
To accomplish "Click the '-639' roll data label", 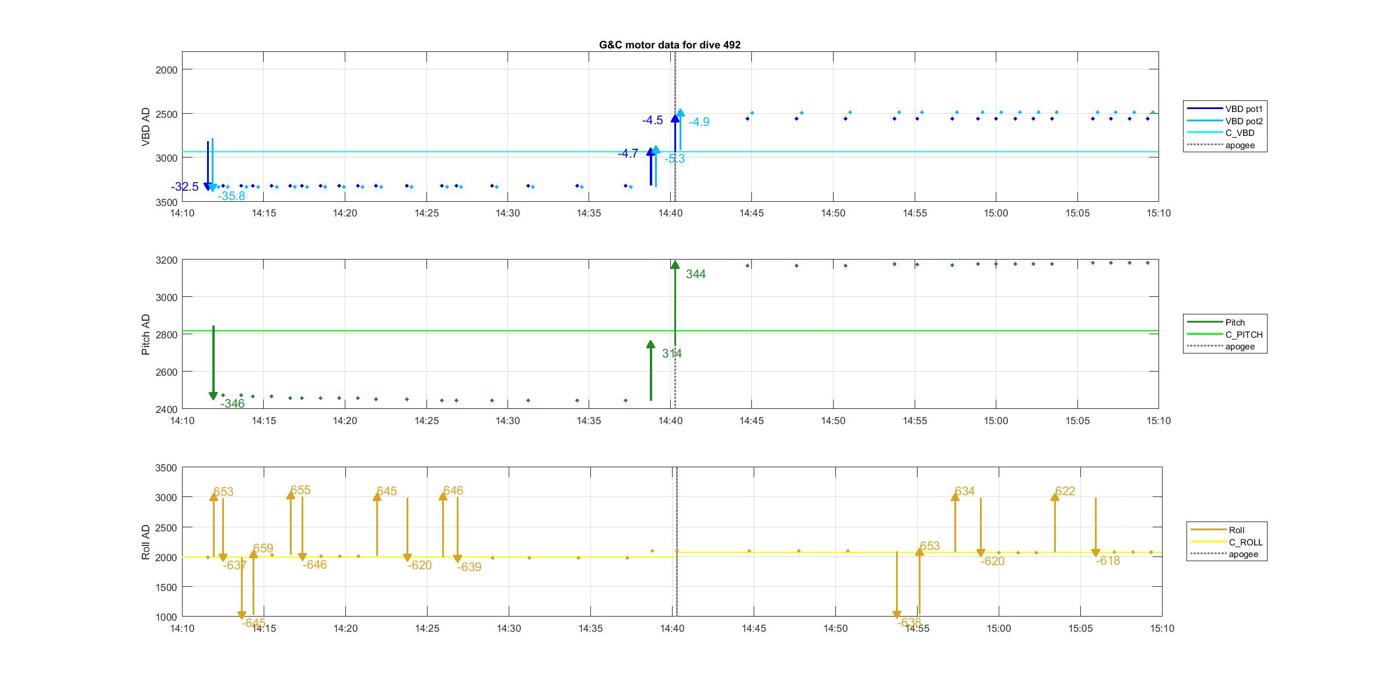I will click(470, 567).
